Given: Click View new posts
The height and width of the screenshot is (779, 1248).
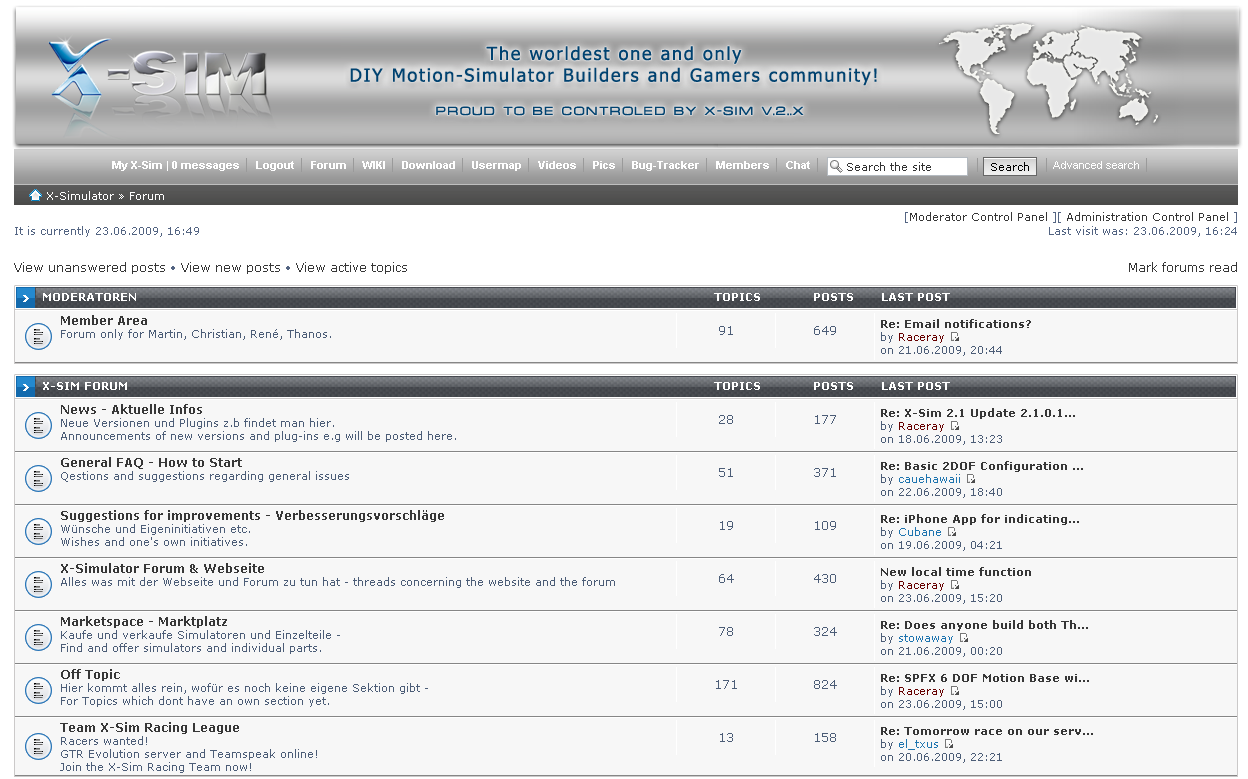Looking at the screenshot, I should [231, 268].
